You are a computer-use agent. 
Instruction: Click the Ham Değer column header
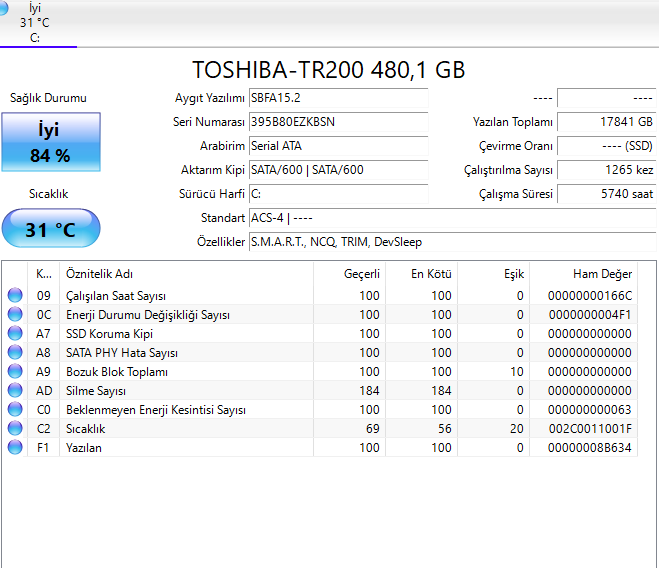[583, 274]
